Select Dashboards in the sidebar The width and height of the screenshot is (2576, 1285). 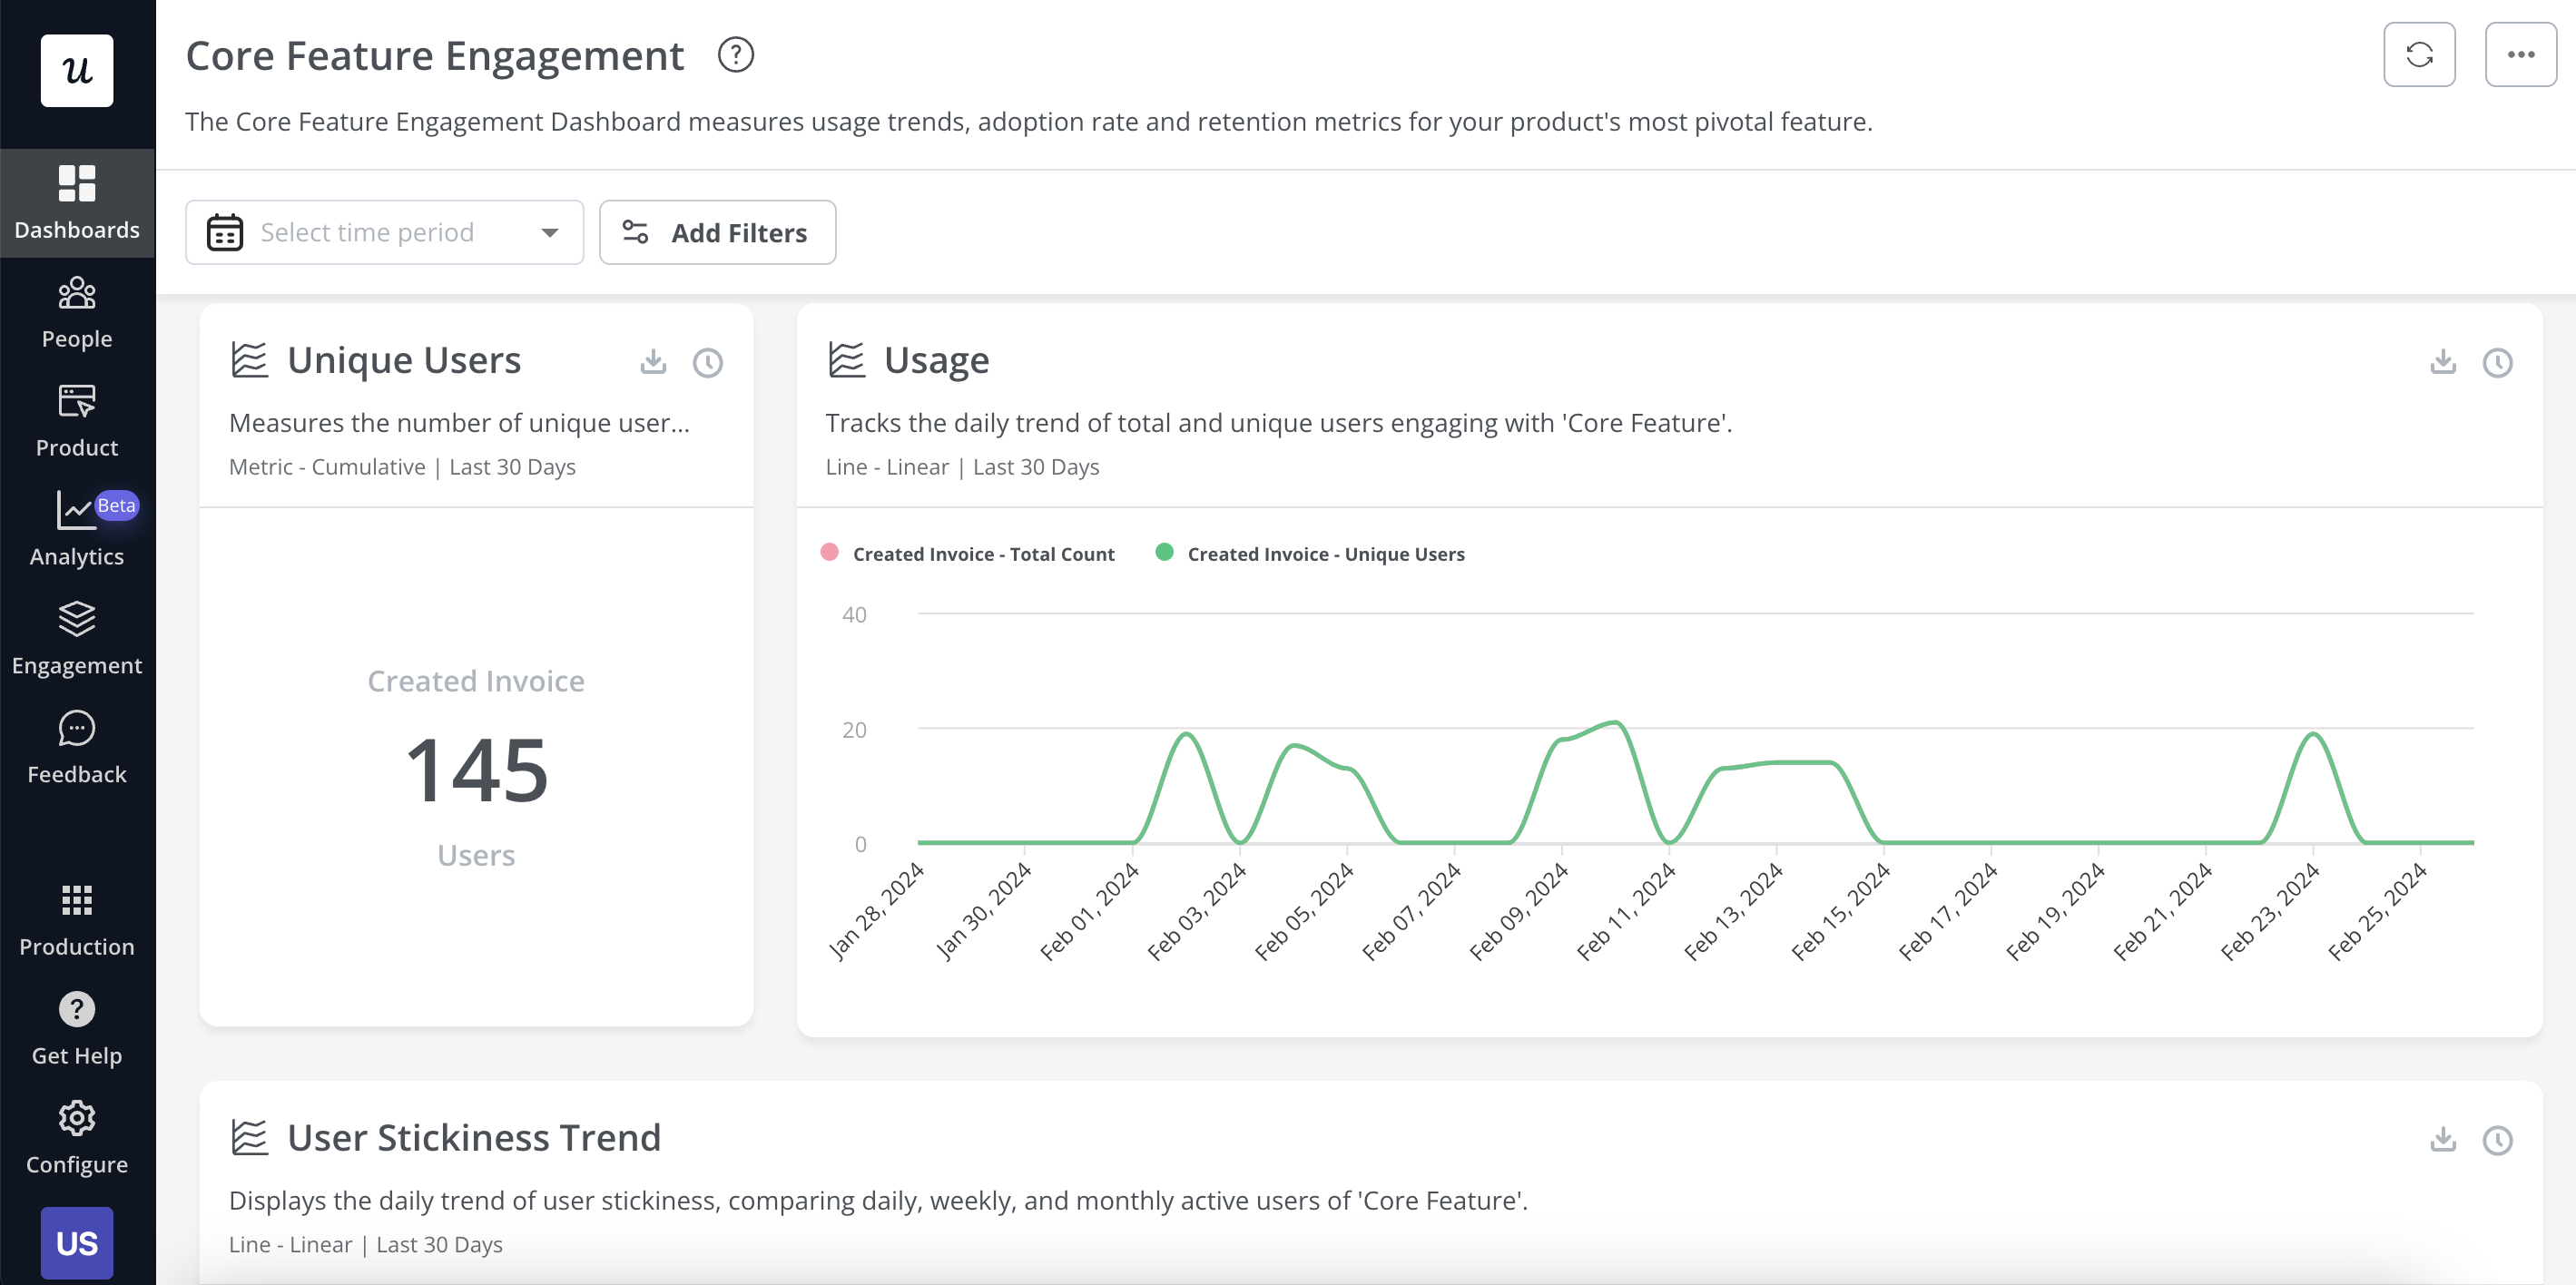coord(77,202)
